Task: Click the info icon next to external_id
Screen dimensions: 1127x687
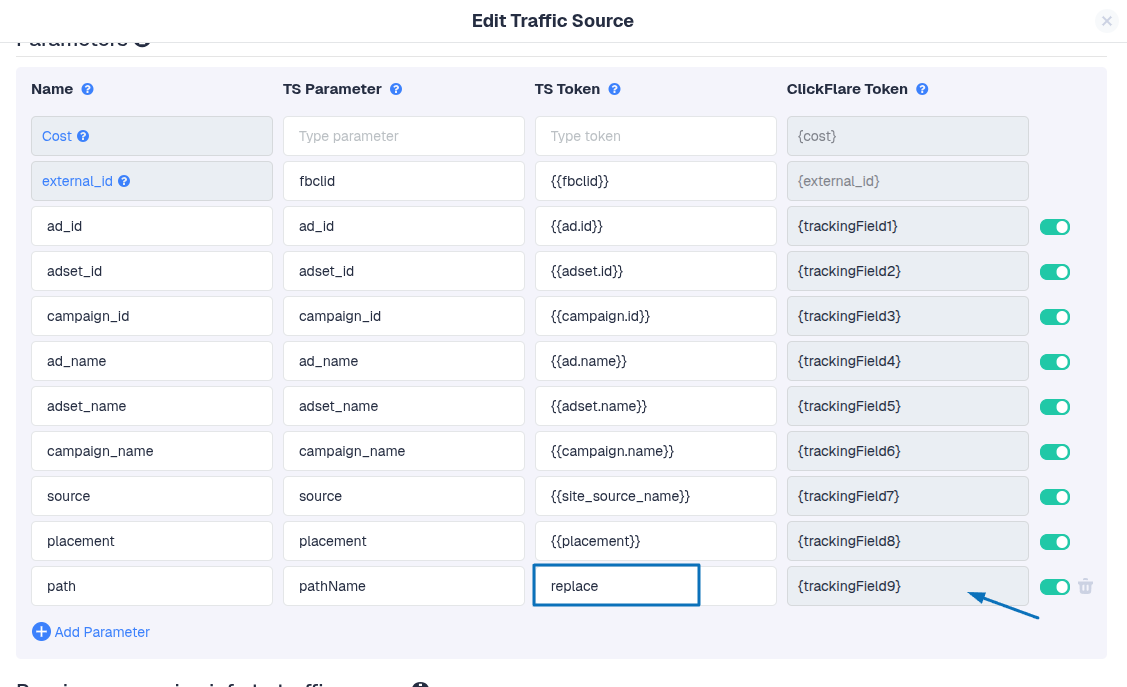Action: pos(124,181)
